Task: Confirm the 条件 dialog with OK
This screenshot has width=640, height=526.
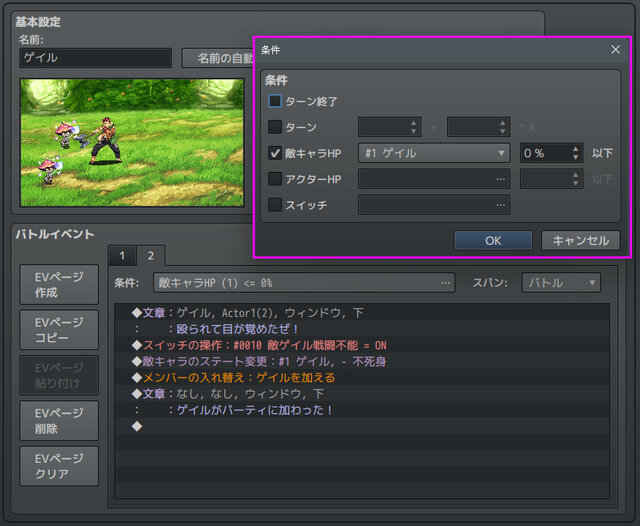Action: tap(493, 240)
